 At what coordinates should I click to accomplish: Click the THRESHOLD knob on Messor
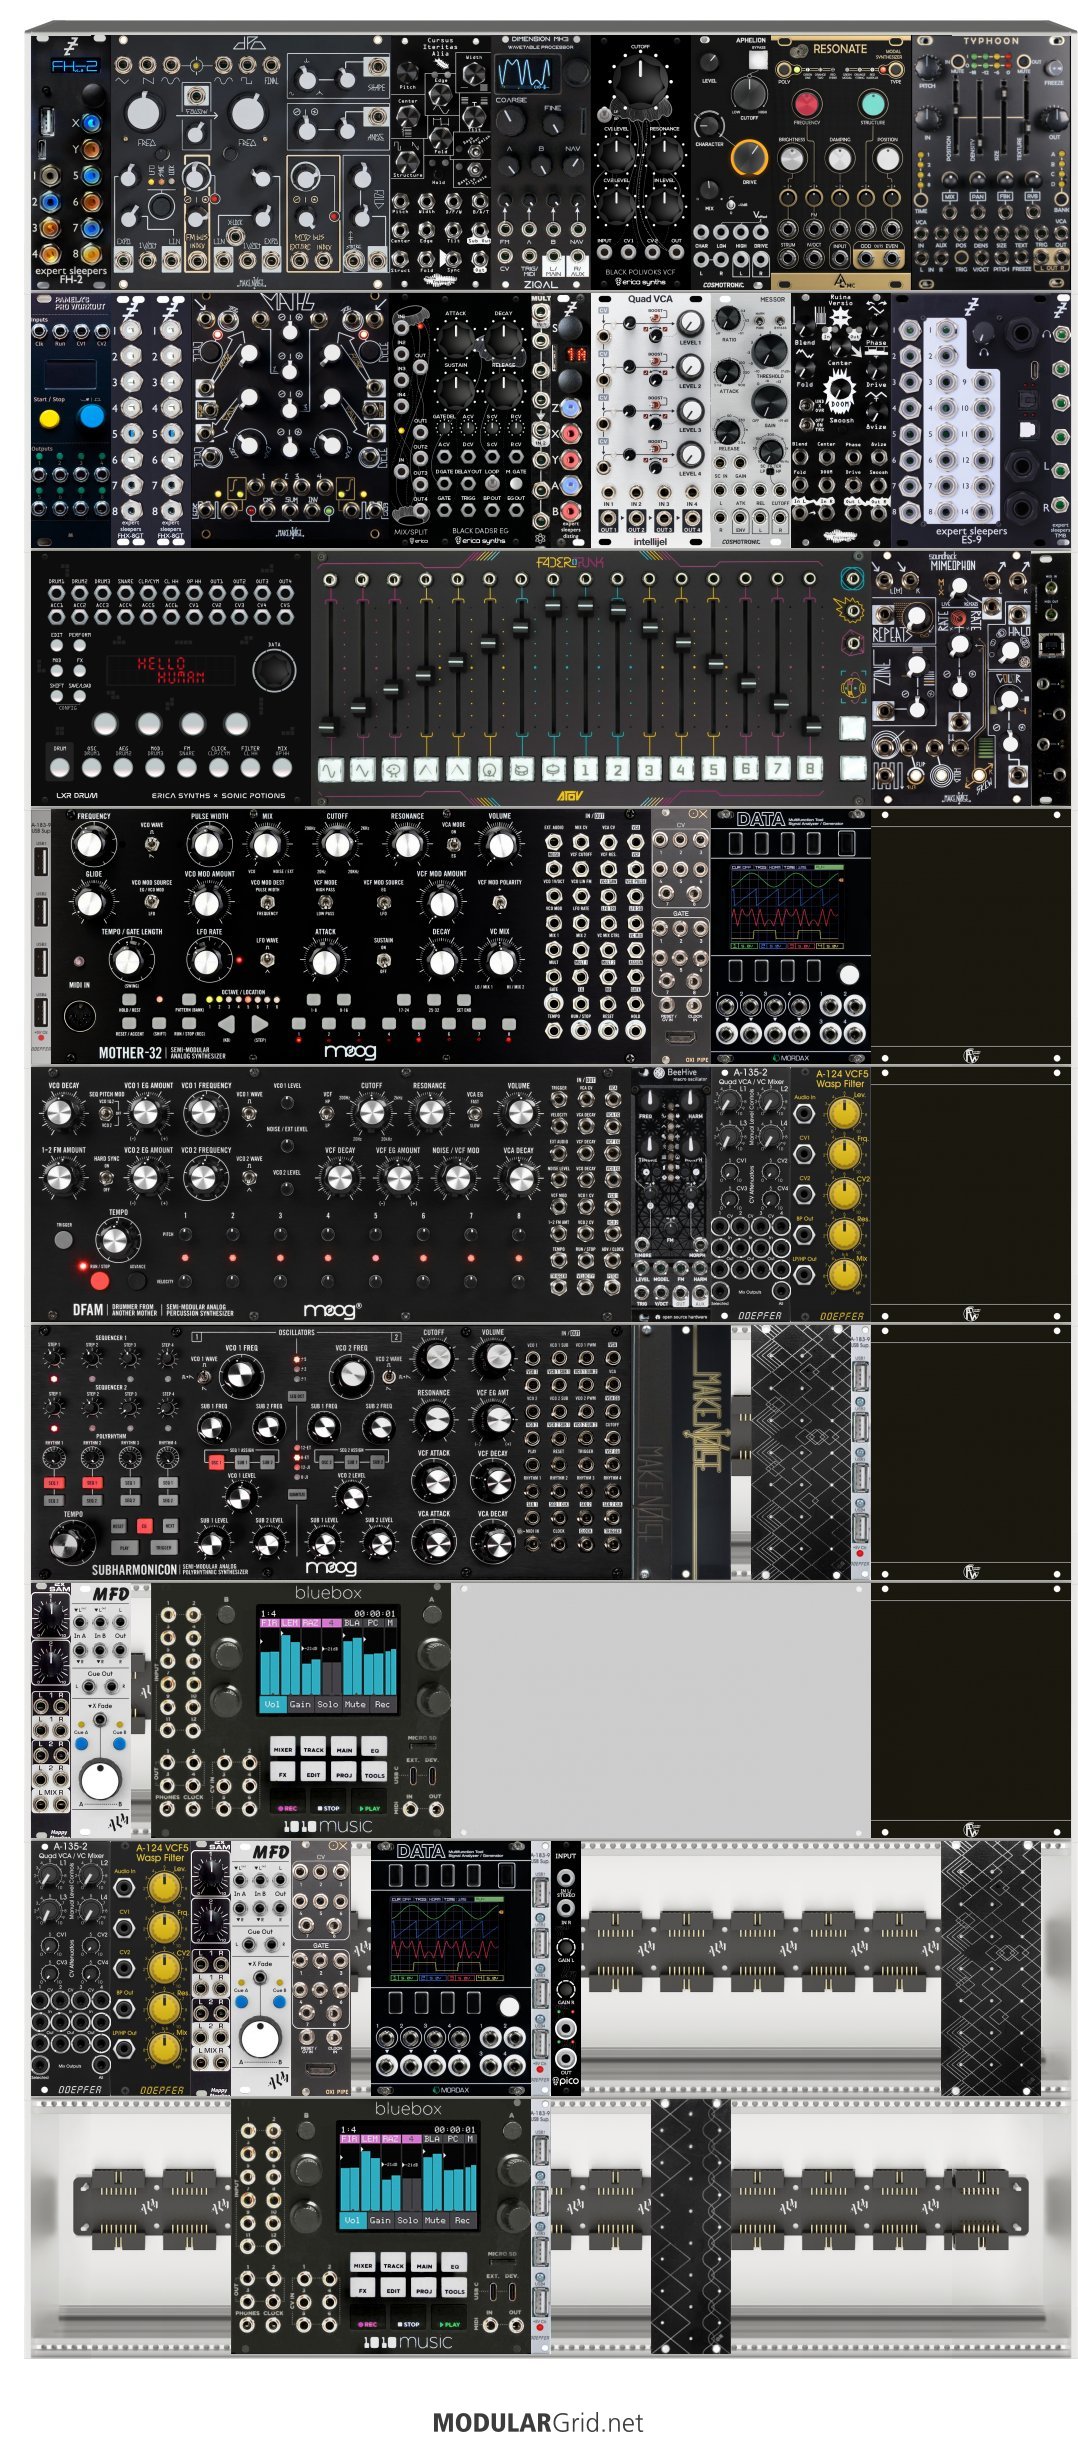pos(769,351)
